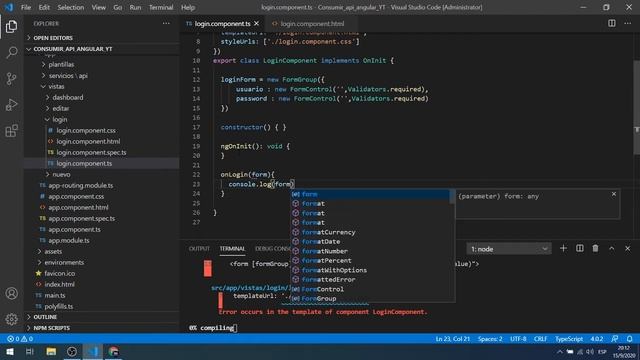
Task: Open the Manage gear icon
Action: point(11,319)
